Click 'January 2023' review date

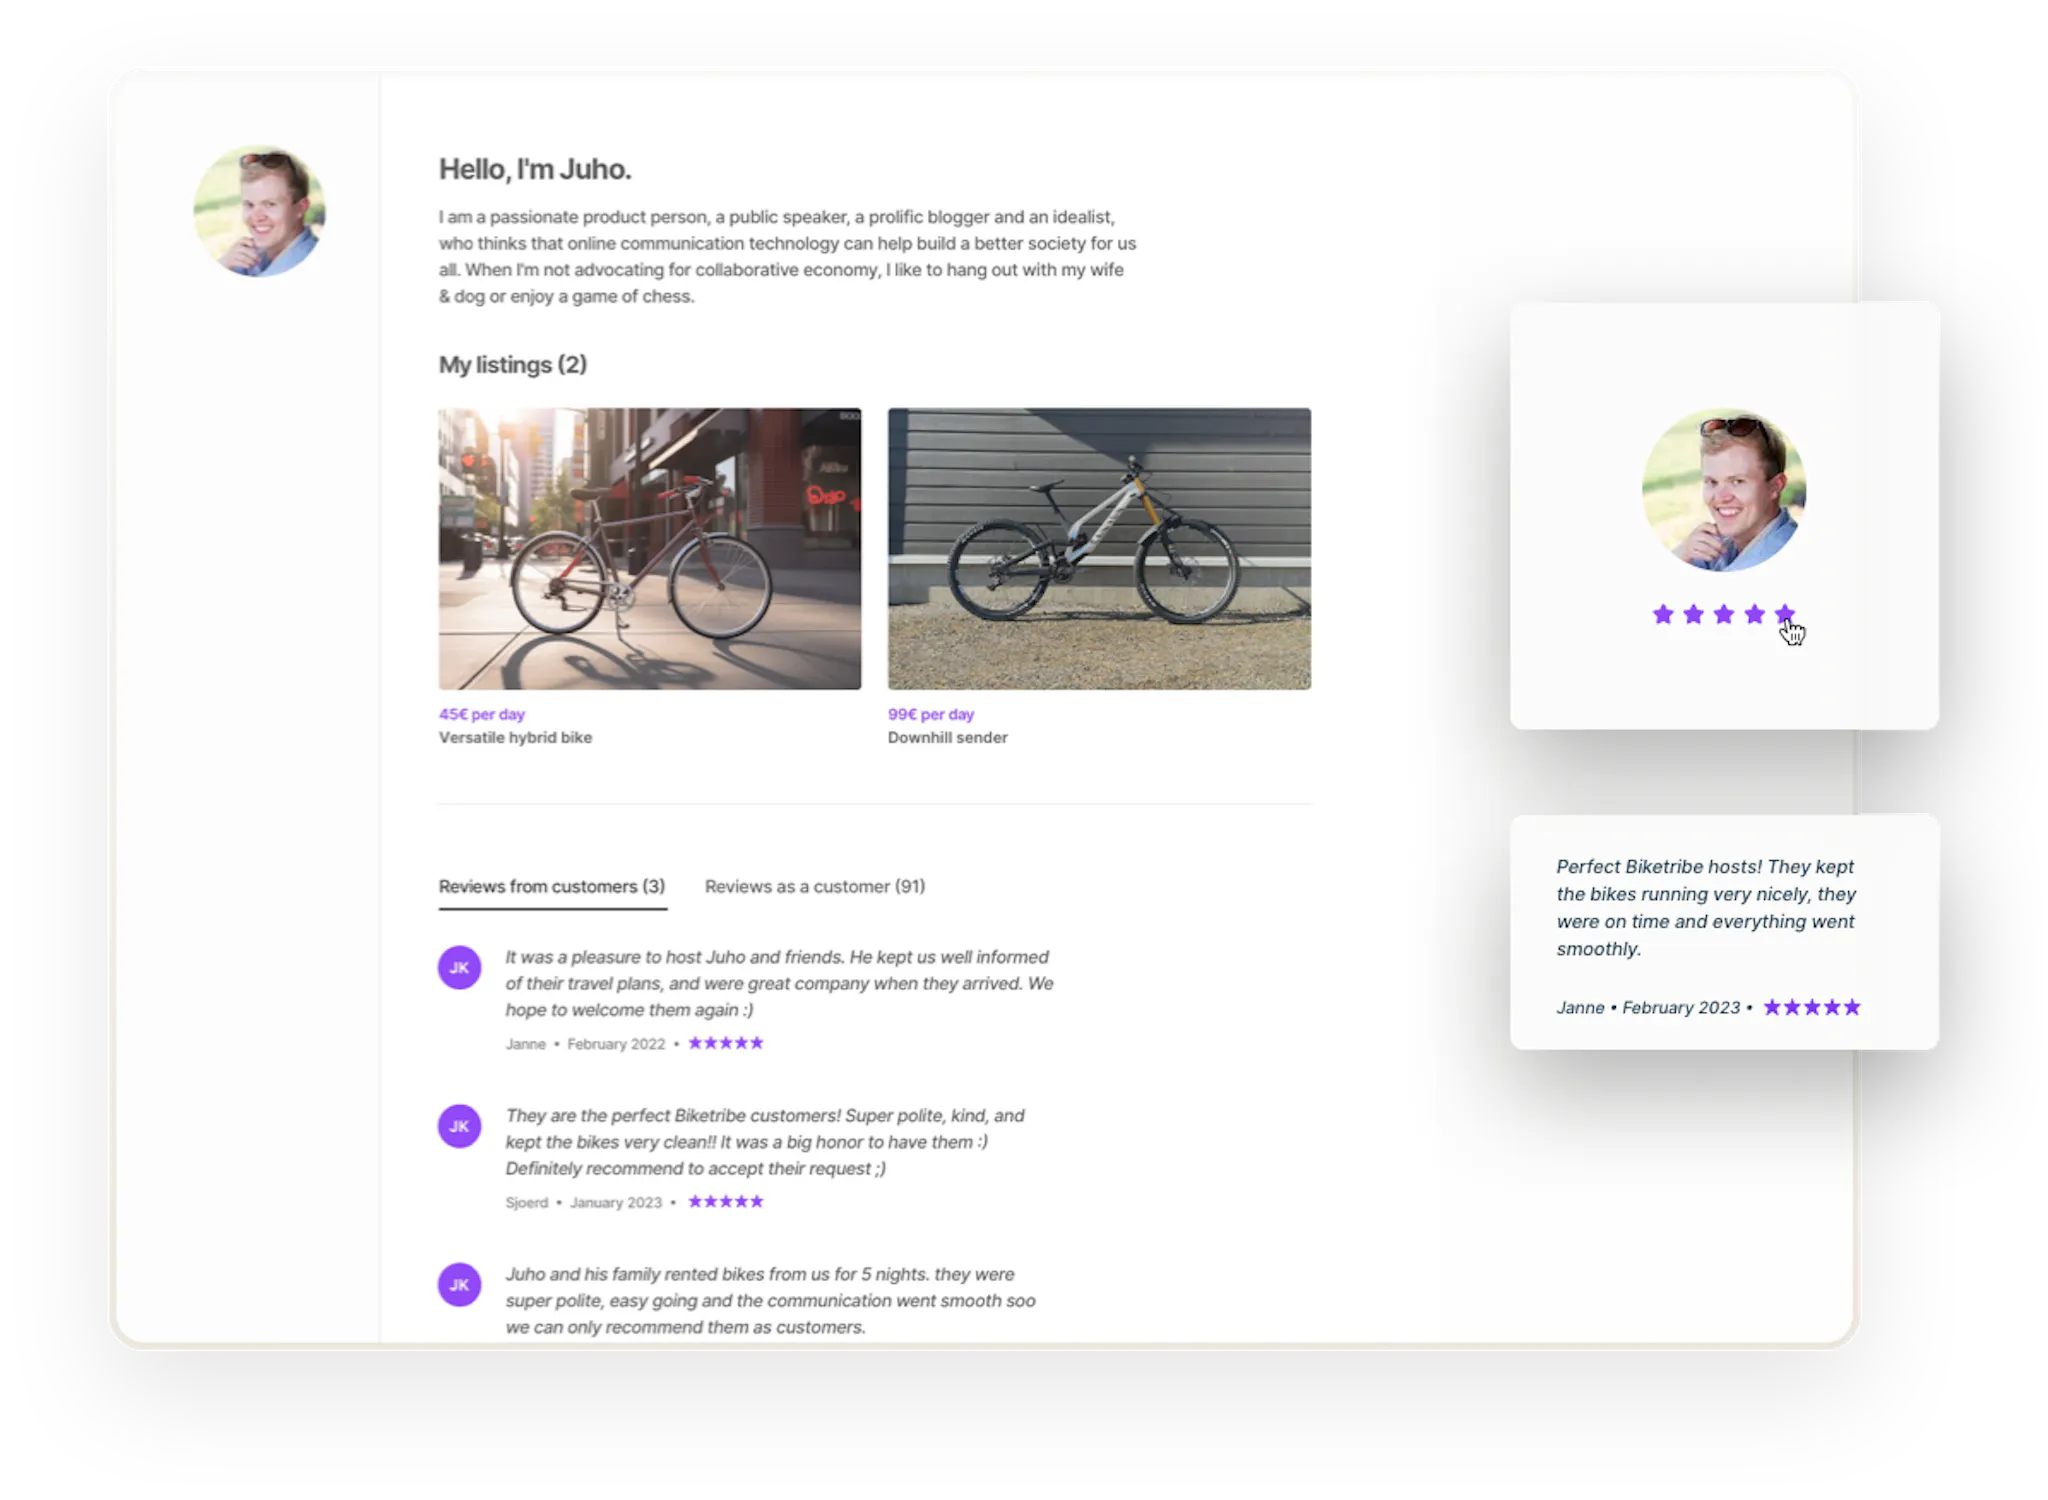616,1202
